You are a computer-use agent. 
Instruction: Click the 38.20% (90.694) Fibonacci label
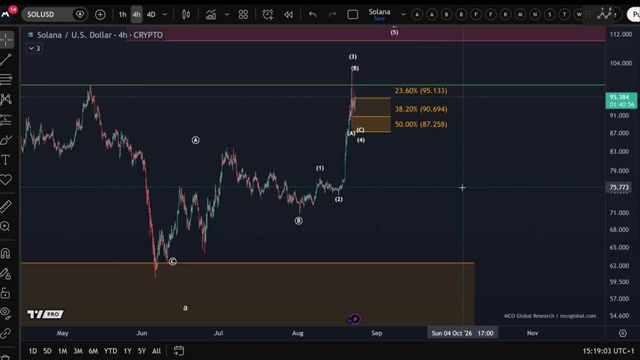click(x=421, y=109)
